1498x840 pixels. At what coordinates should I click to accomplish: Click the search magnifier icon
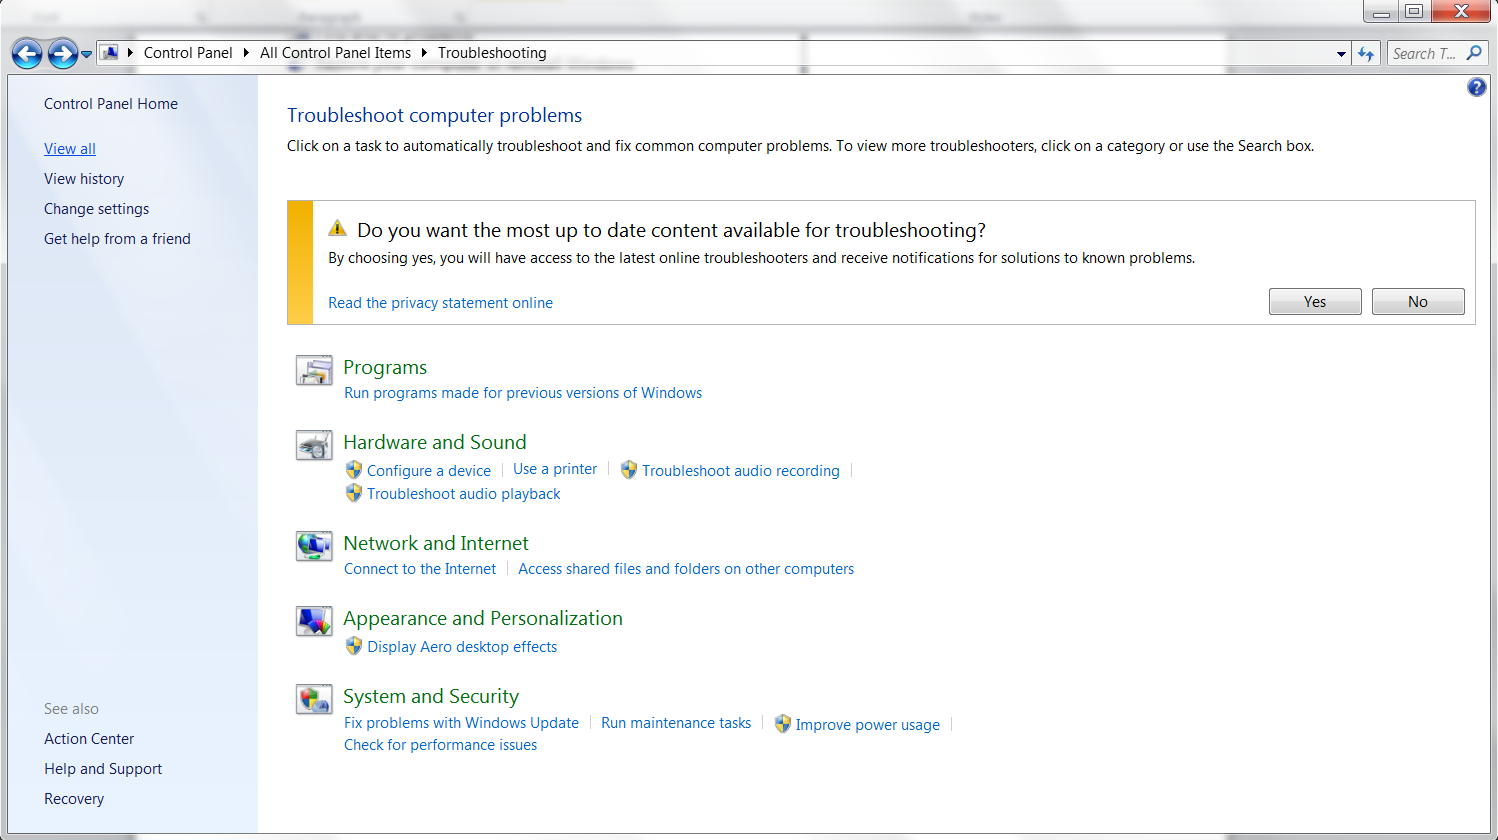(1474, 53)
